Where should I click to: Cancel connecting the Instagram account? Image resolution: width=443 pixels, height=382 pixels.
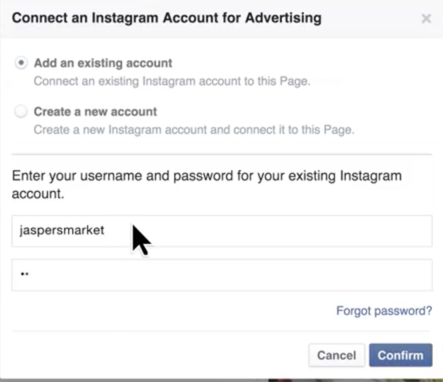click(337, 355)
